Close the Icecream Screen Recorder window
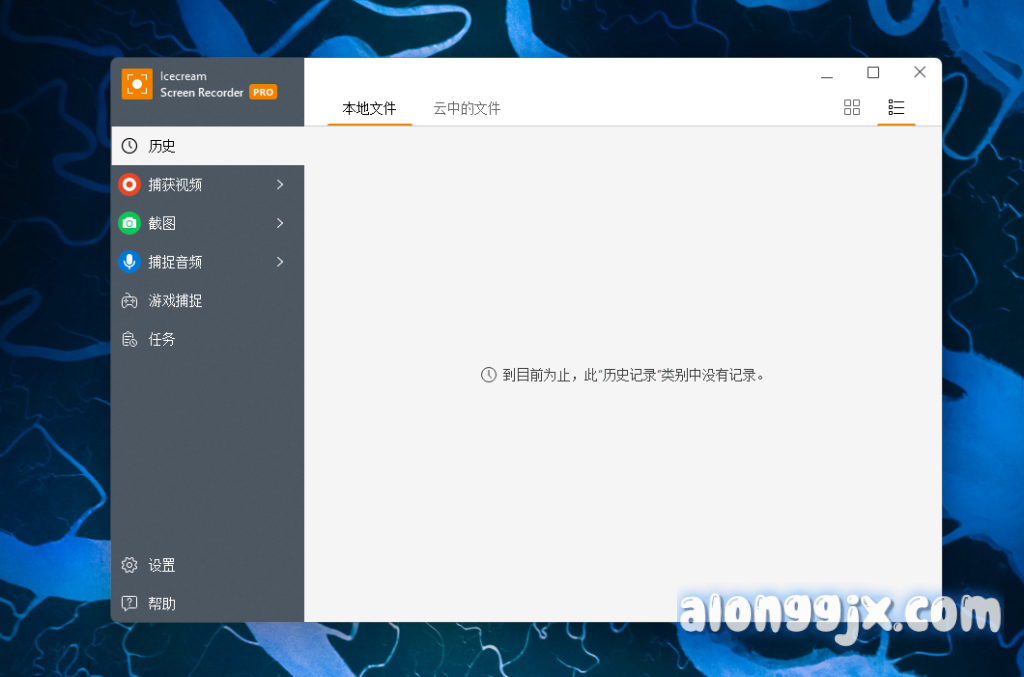1024x677 pixels. click(x=920, y=73)
